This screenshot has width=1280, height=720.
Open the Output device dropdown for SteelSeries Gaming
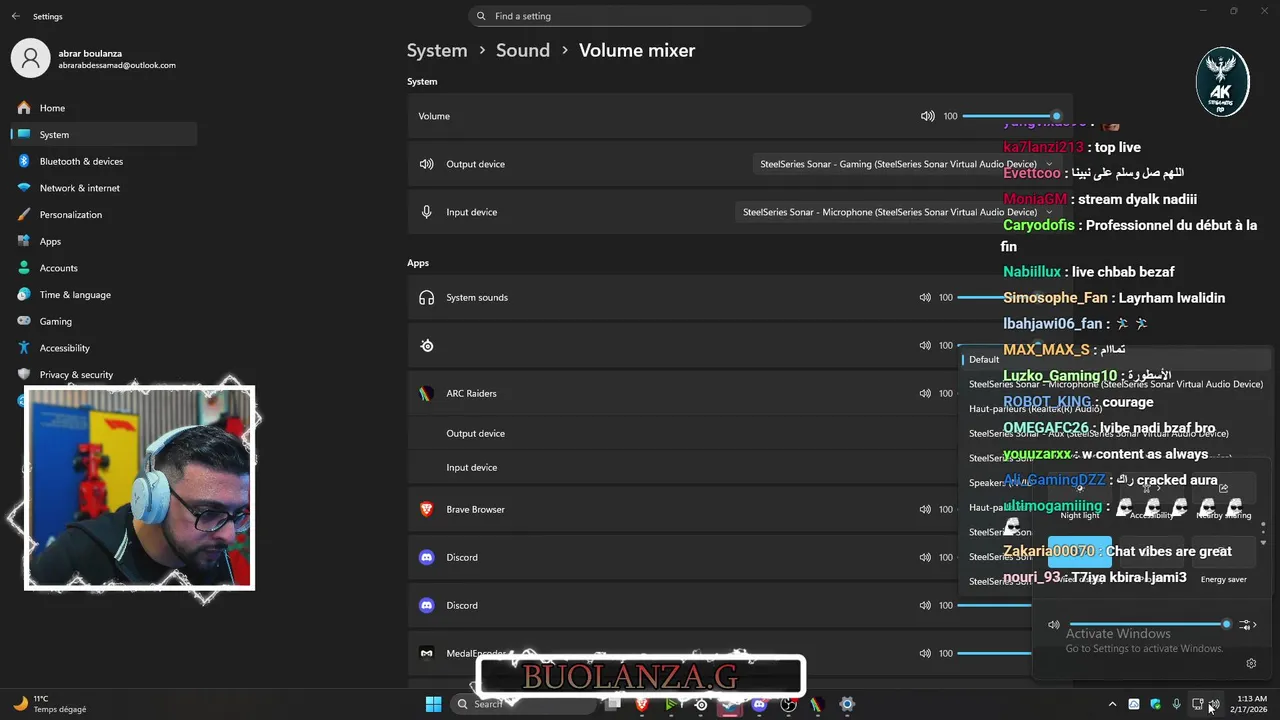point(906,164)
